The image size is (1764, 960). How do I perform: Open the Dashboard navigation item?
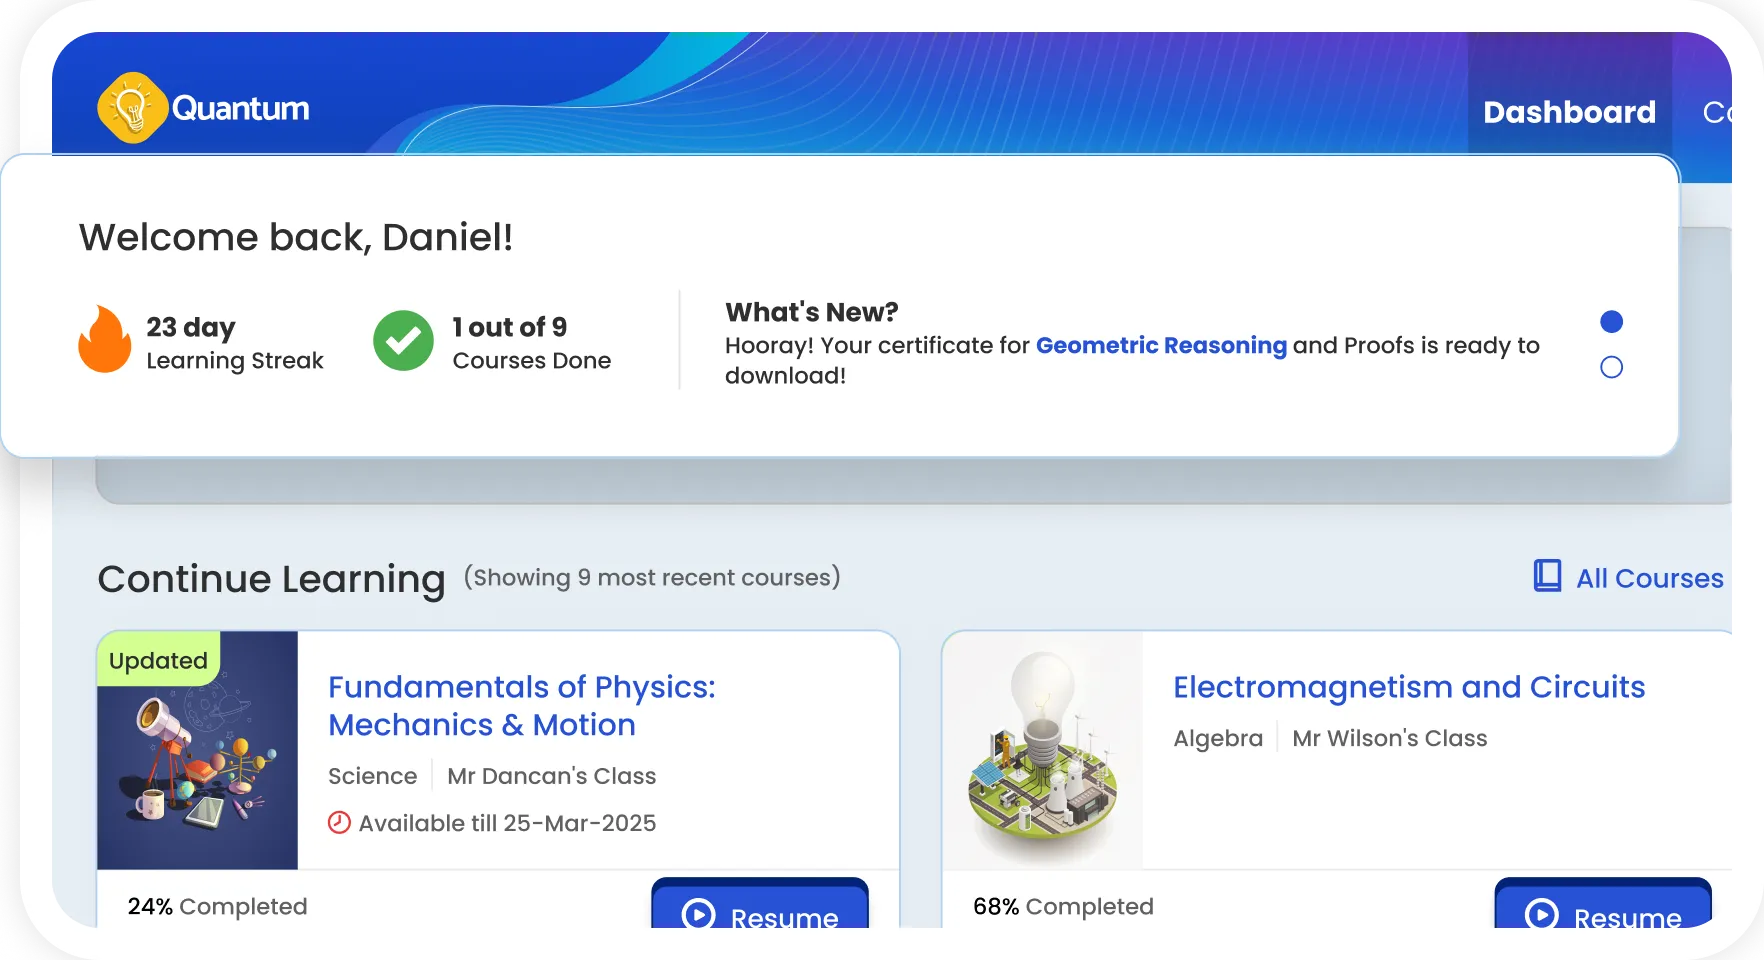1569,112
